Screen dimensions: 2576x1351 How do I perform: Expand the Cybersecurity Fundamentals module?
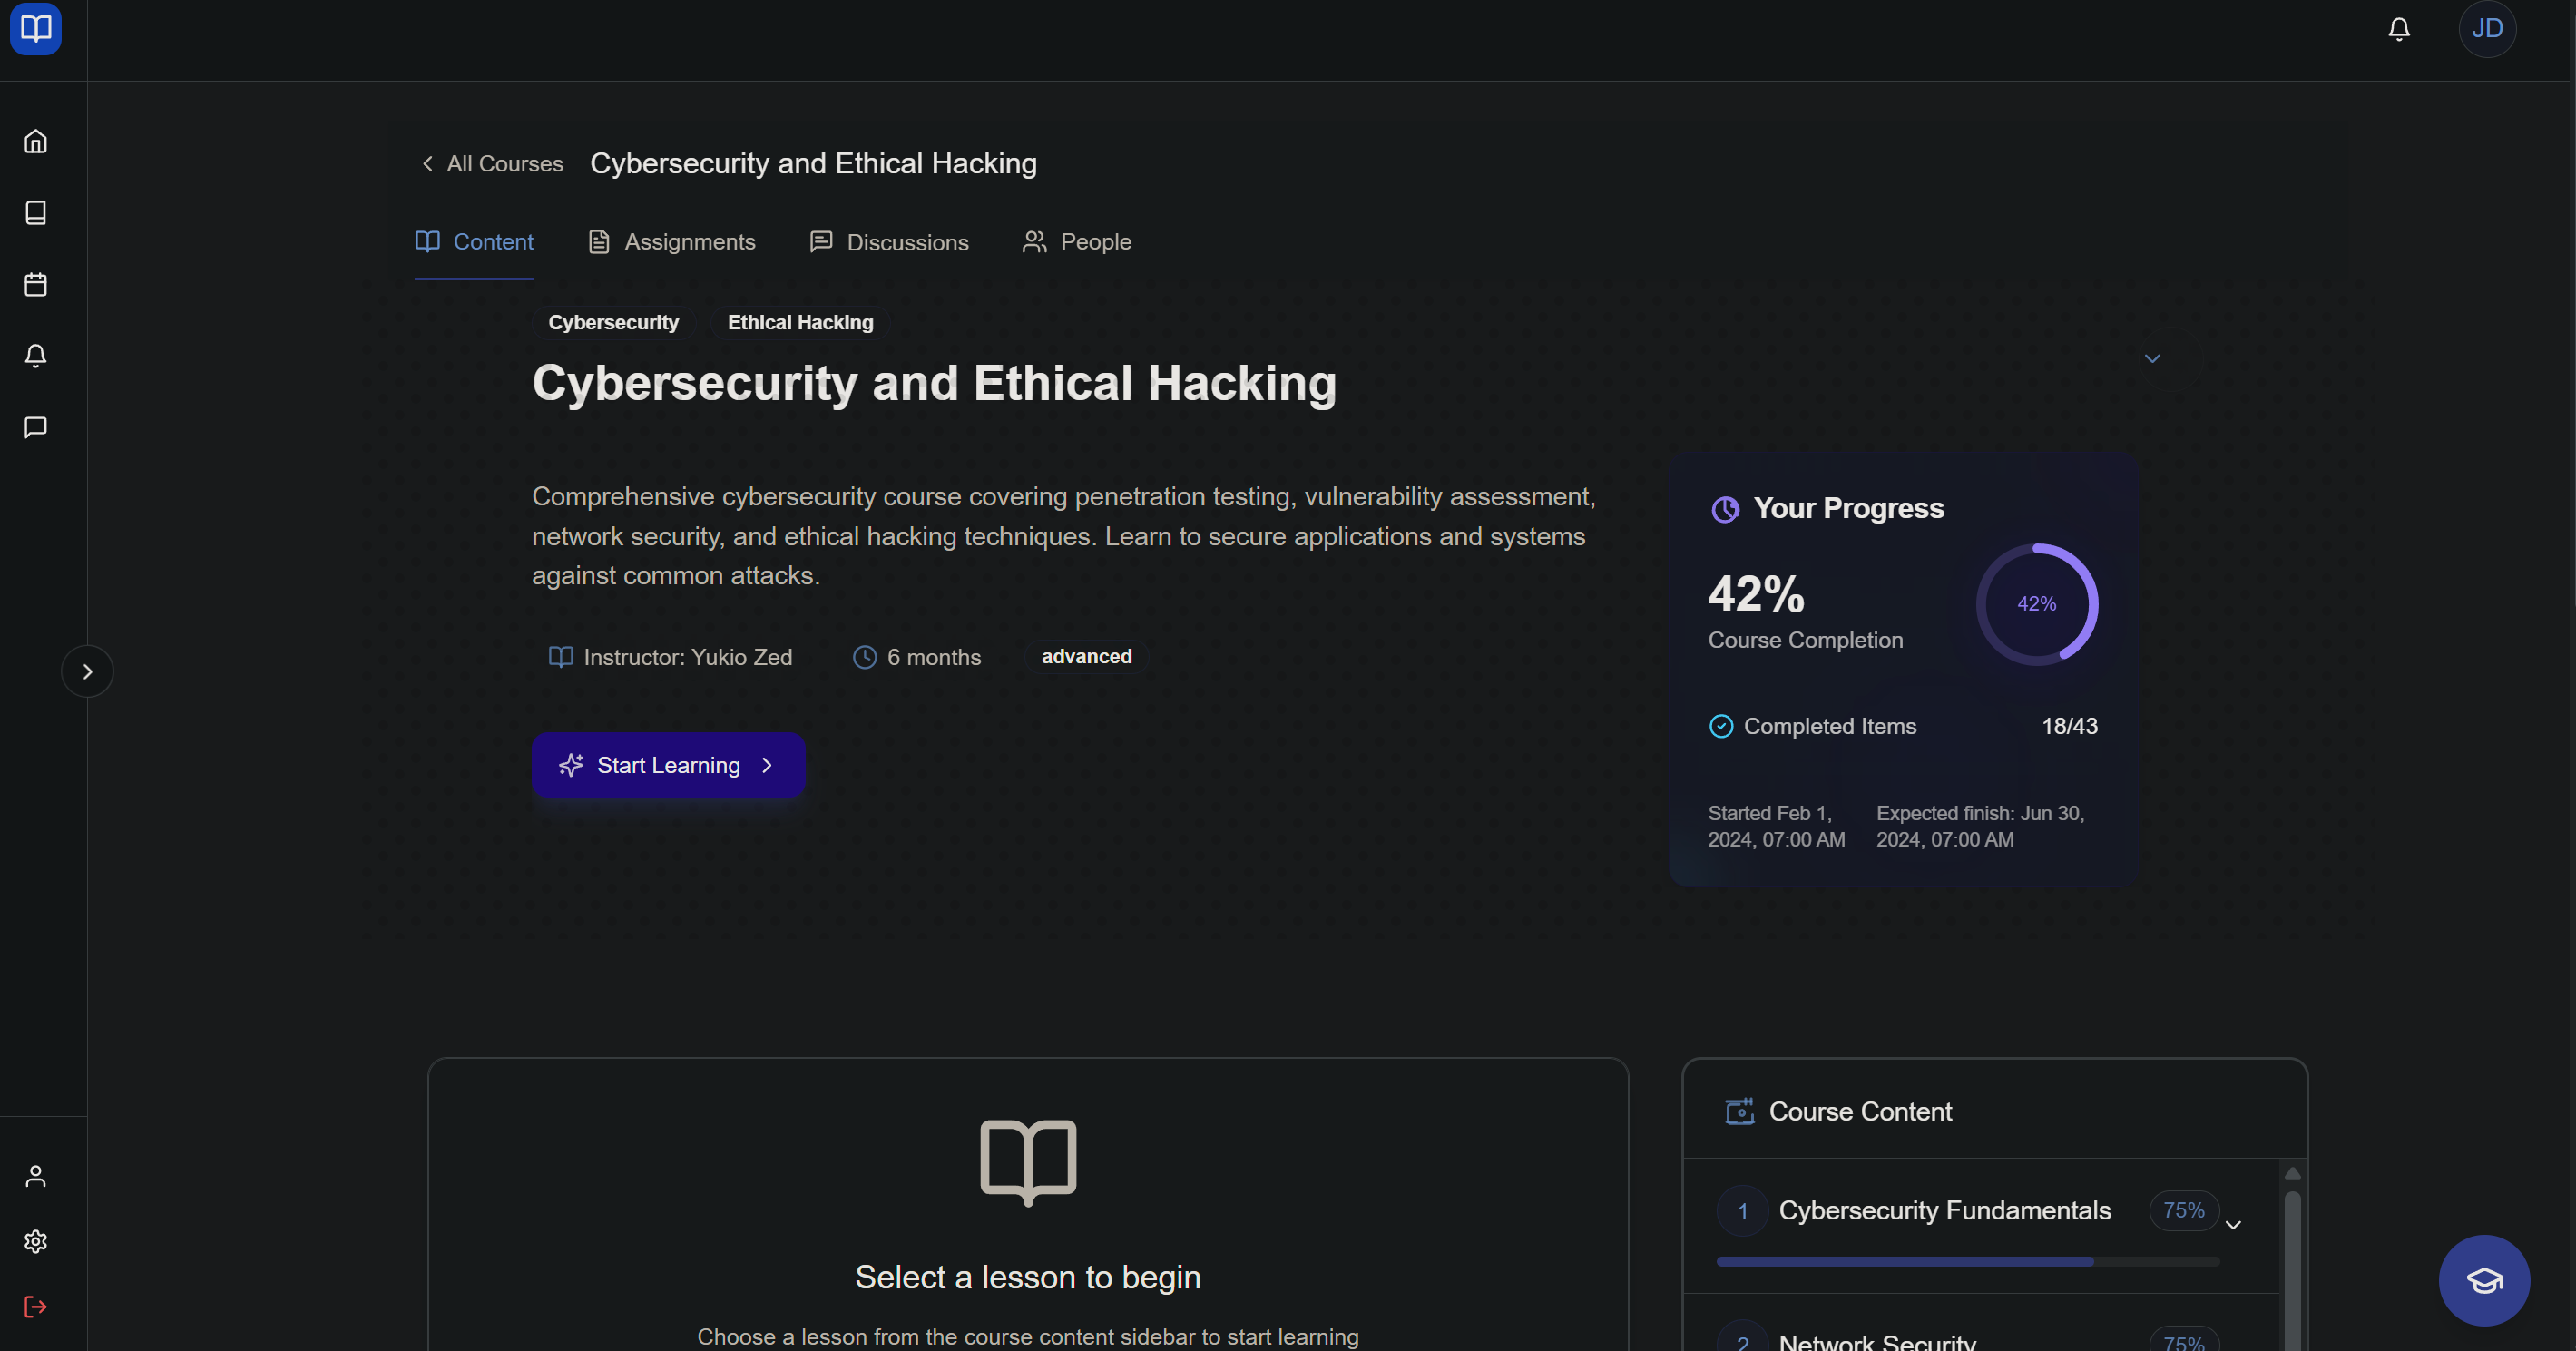click(2233, 1225)
